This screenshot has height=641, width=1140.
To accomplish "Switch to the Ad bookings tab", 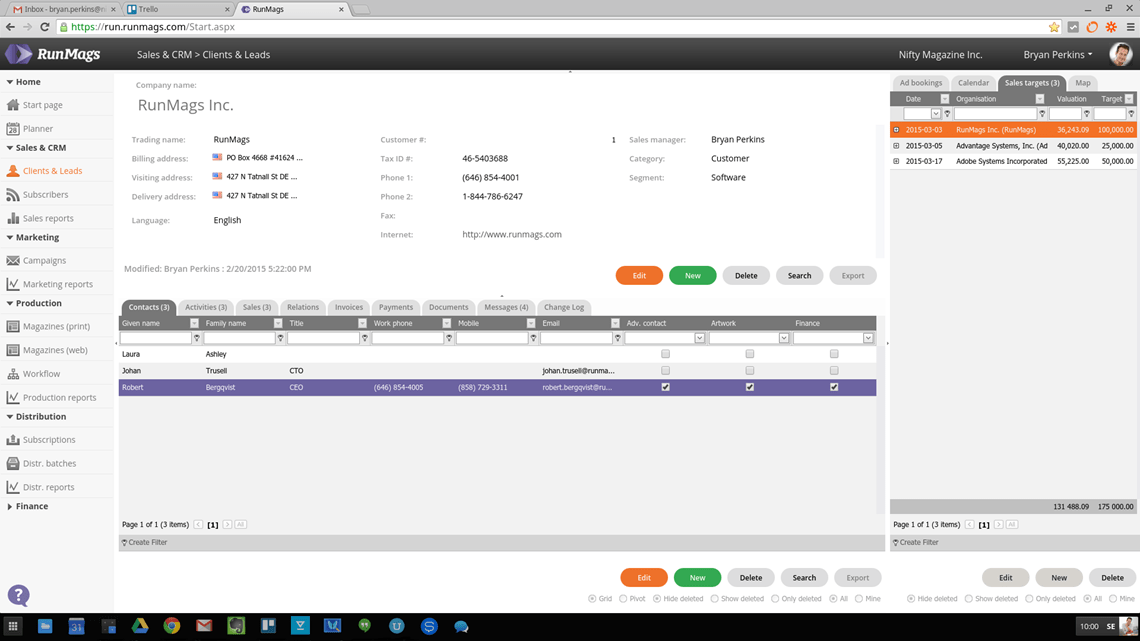I will tap(920, 83).
